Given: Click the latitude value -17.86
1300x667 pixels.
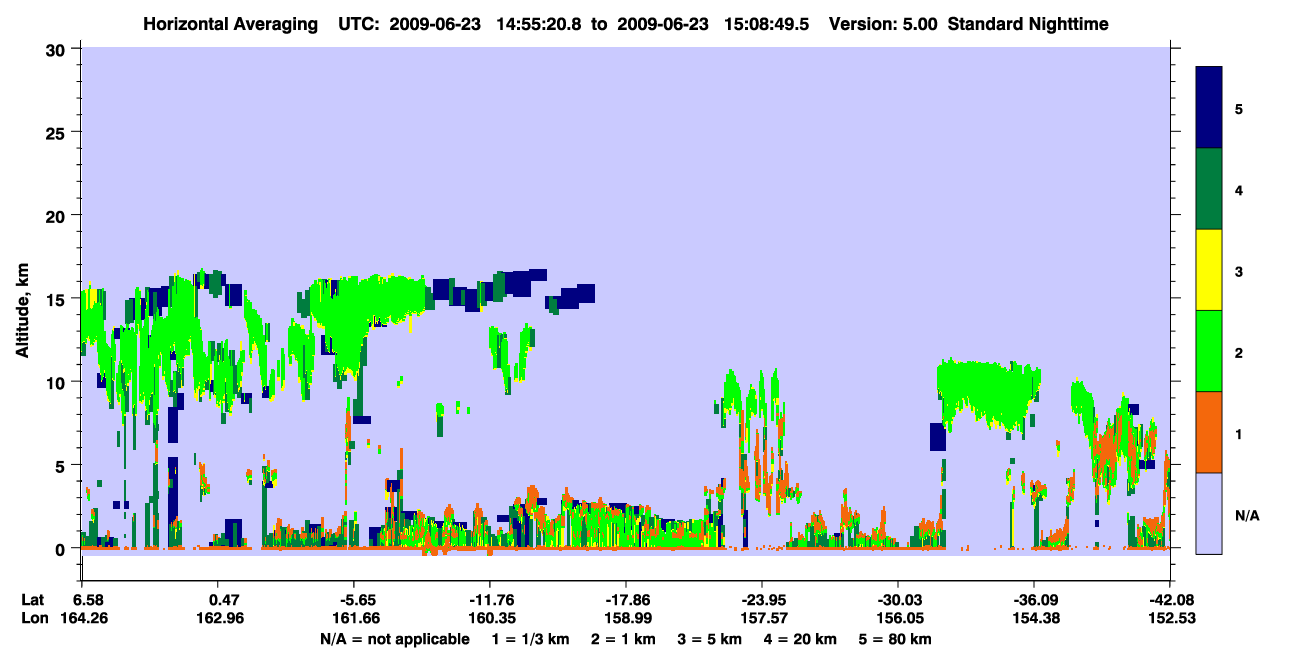Looking at the screenshot, I should 626,599.
